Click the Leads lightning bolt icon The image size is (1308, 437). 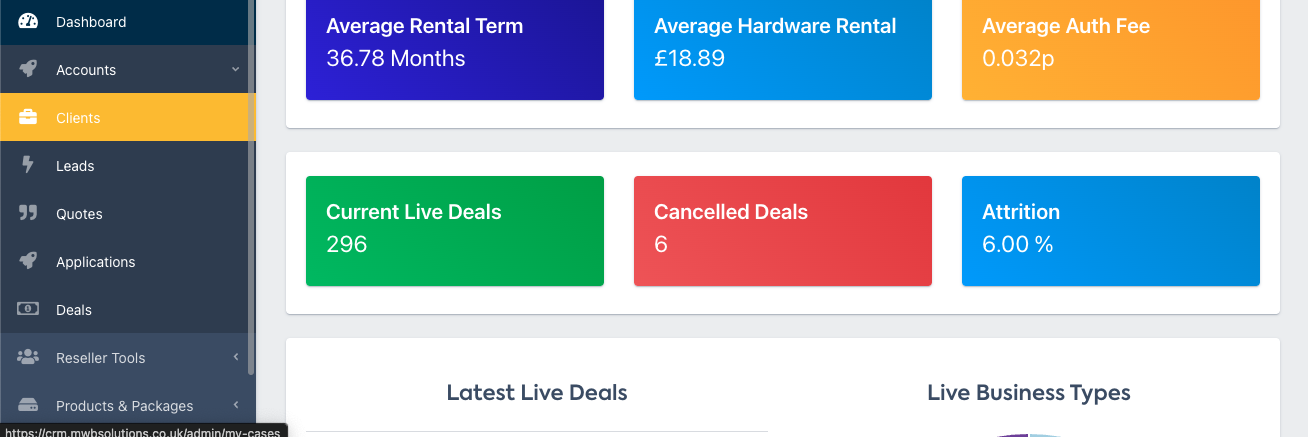click(x=28, y=165)
